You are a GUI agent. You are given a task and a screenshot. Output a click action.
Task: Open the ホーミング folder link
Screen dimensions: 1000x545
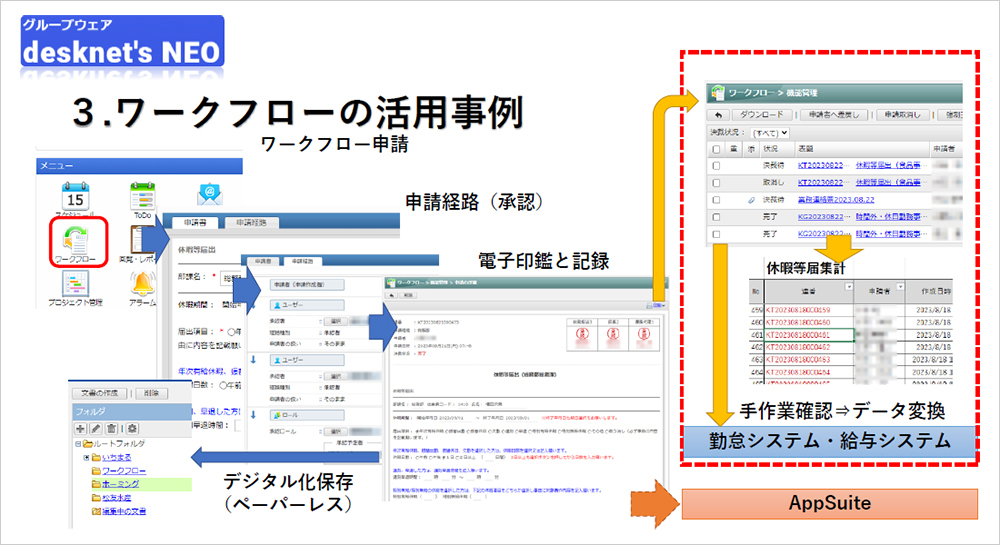[121, 484]
